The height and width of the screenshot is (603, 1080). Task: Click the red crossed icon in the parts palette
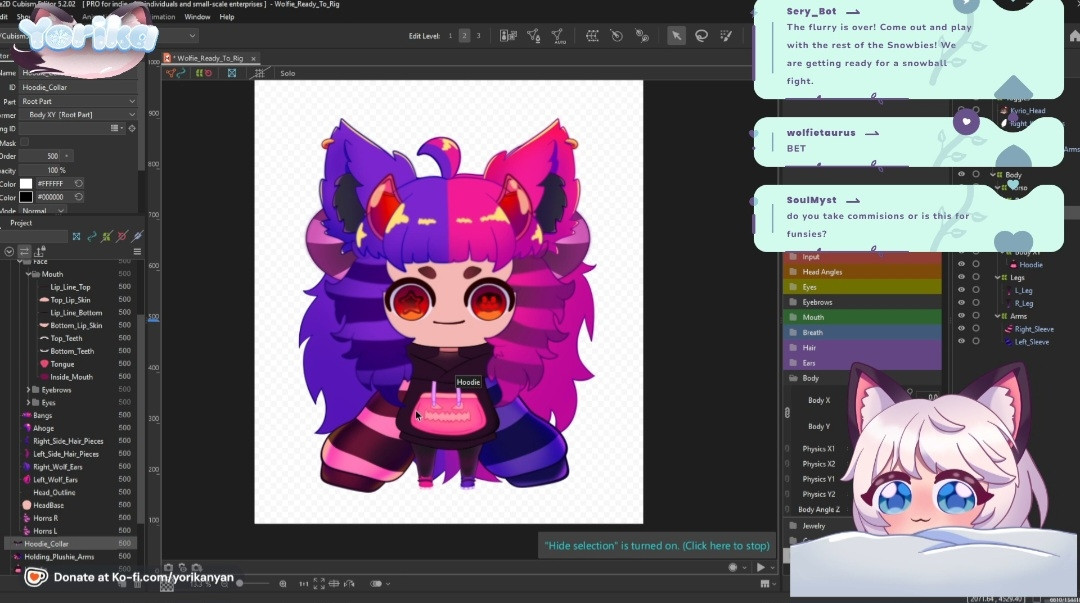coord(122,236)
